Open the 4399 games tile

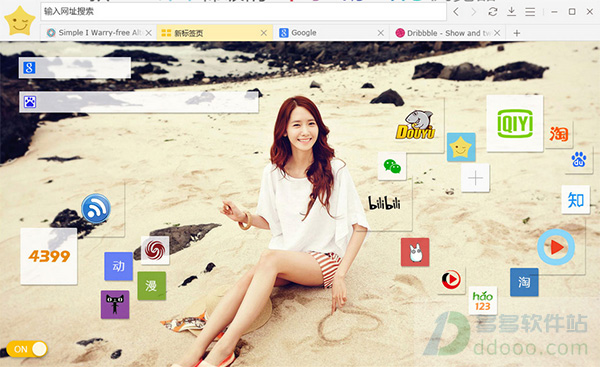pyautogui.click(x=49, y=256)
